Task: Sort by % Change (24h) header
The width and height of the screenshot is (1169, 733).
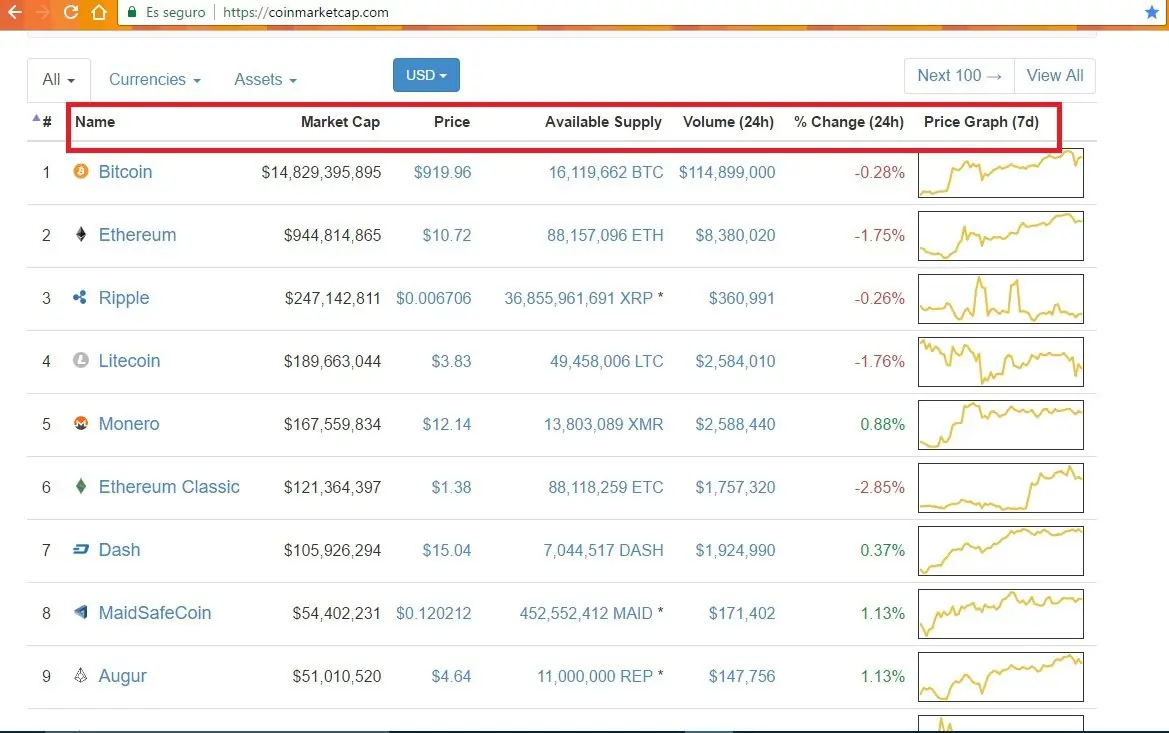Action: pyautogui.click(x=848, y=122)
